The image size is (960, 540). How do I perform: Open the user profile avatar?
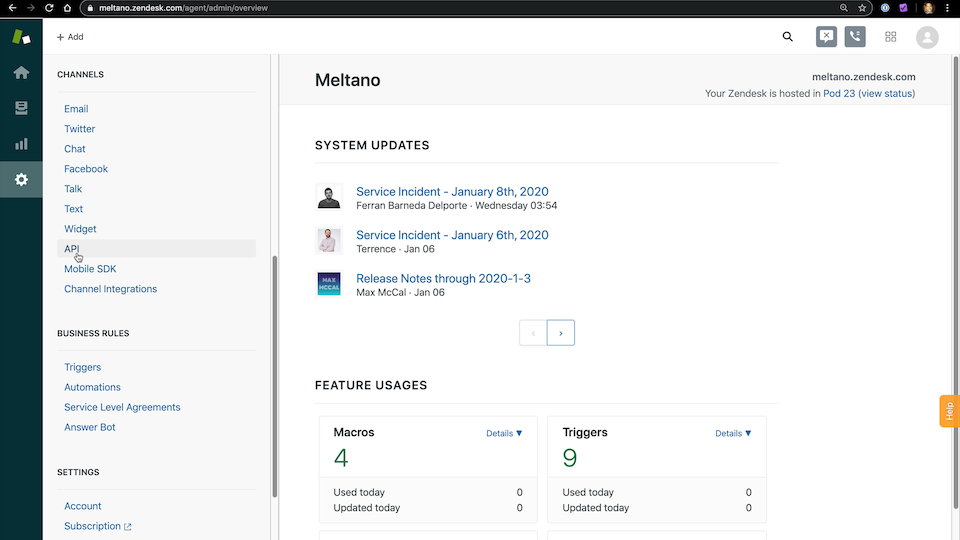point(927,37)
